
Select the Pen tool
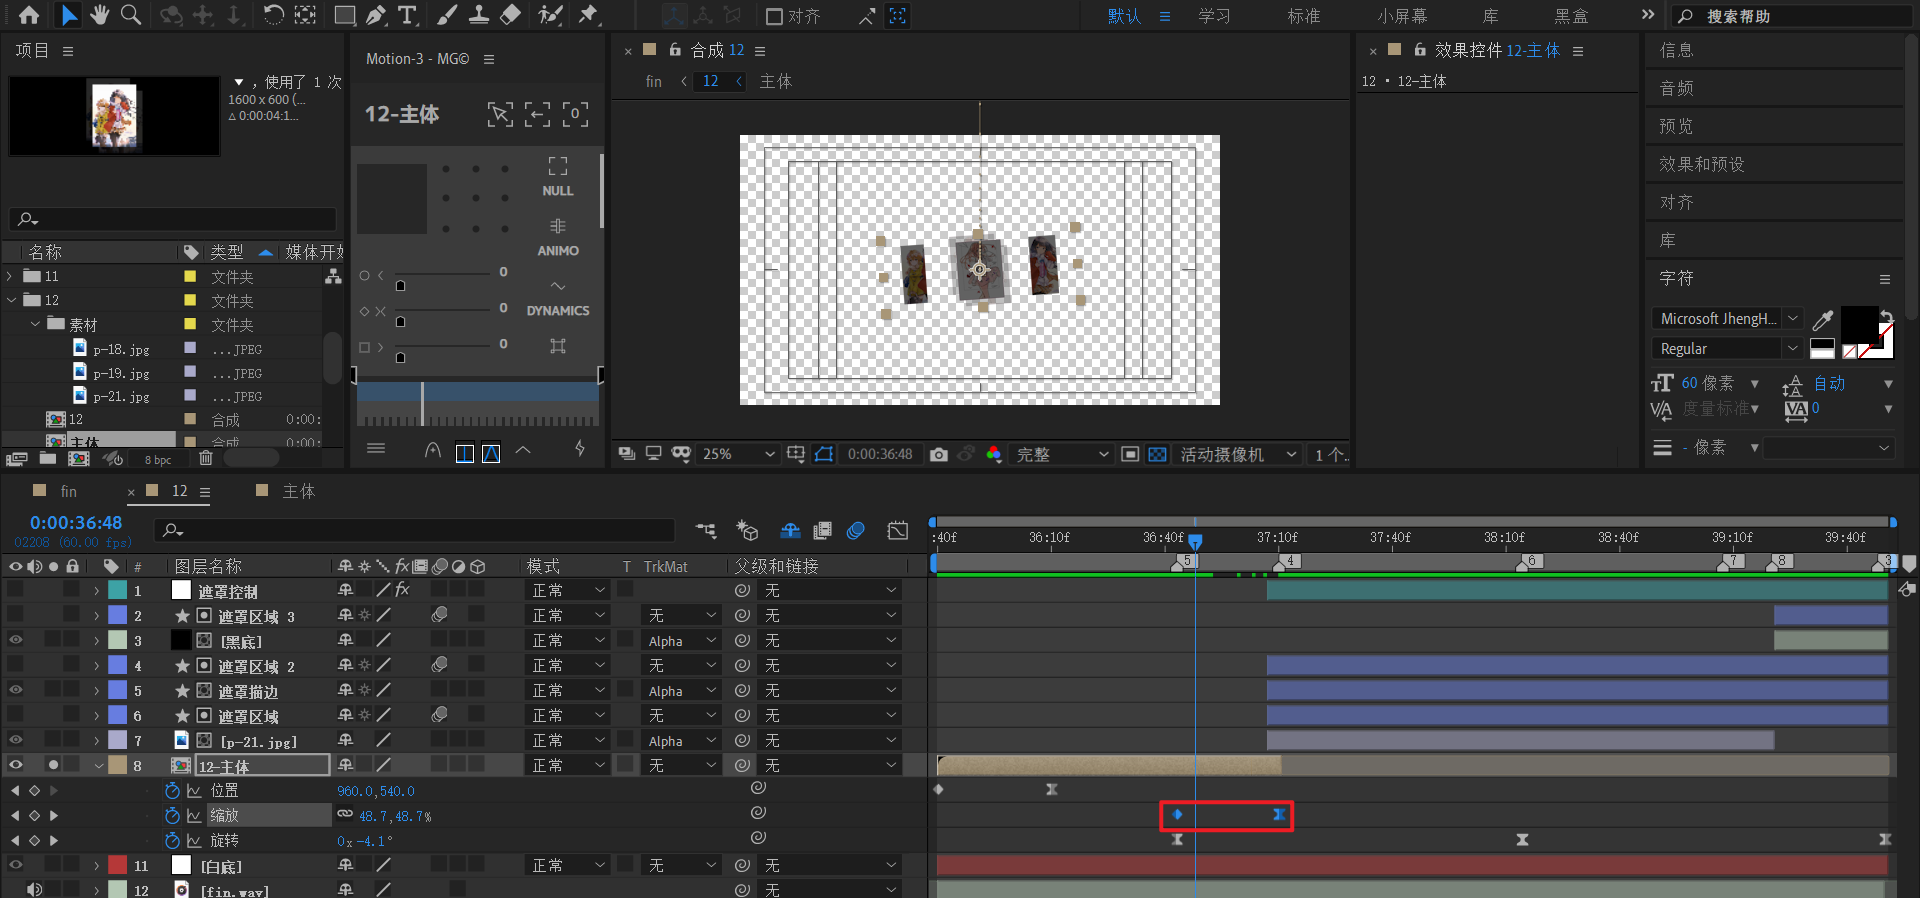point(375,15)
